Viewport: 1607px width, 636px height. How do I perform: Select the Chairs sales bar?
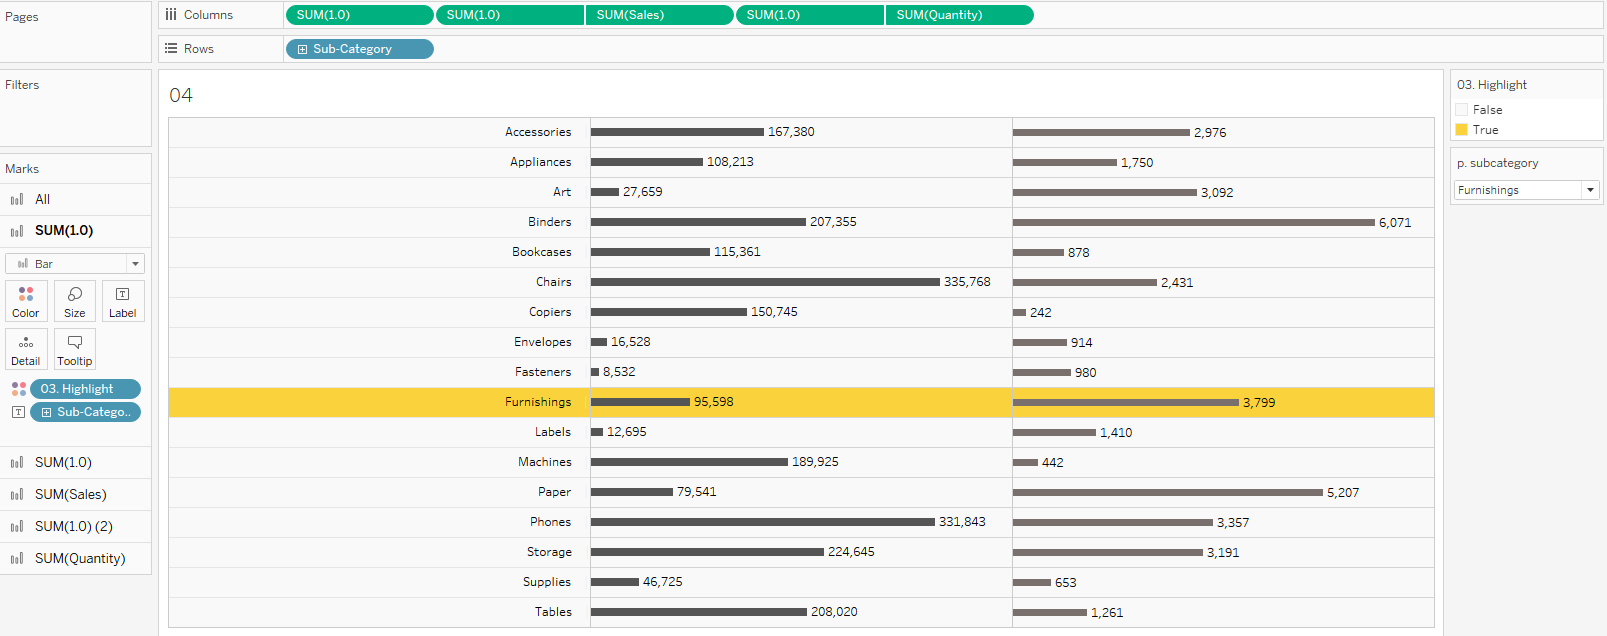(x=765, y=282)
